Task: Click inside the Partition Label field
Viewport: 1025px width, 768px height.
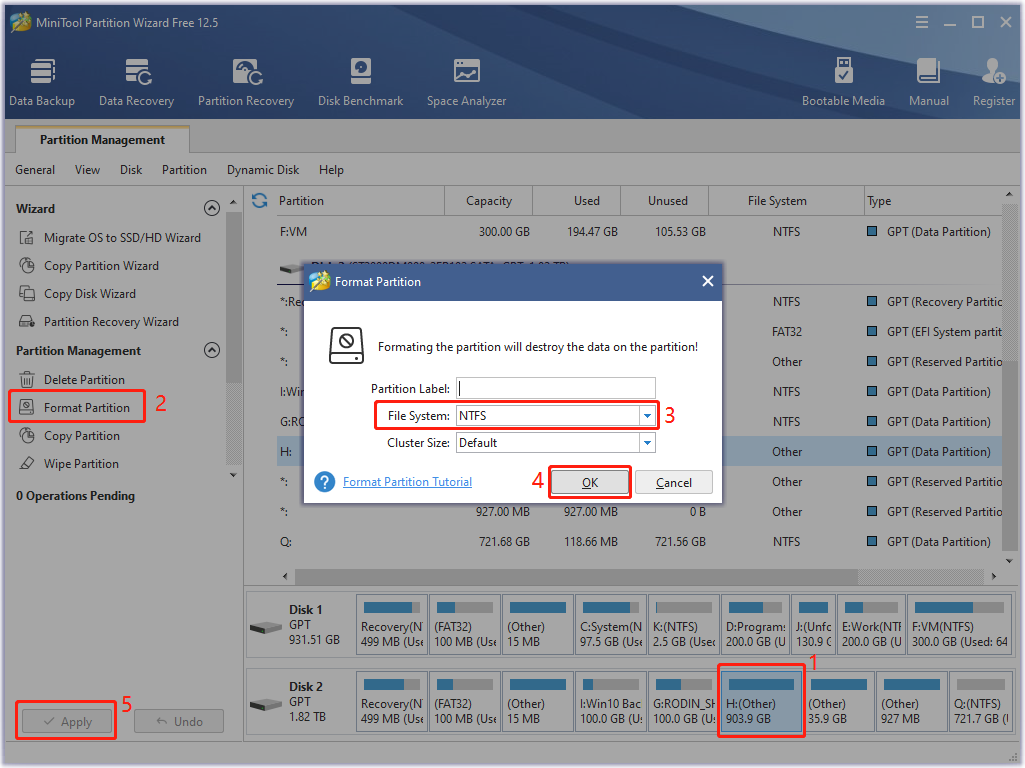Action: pos(556,387)
